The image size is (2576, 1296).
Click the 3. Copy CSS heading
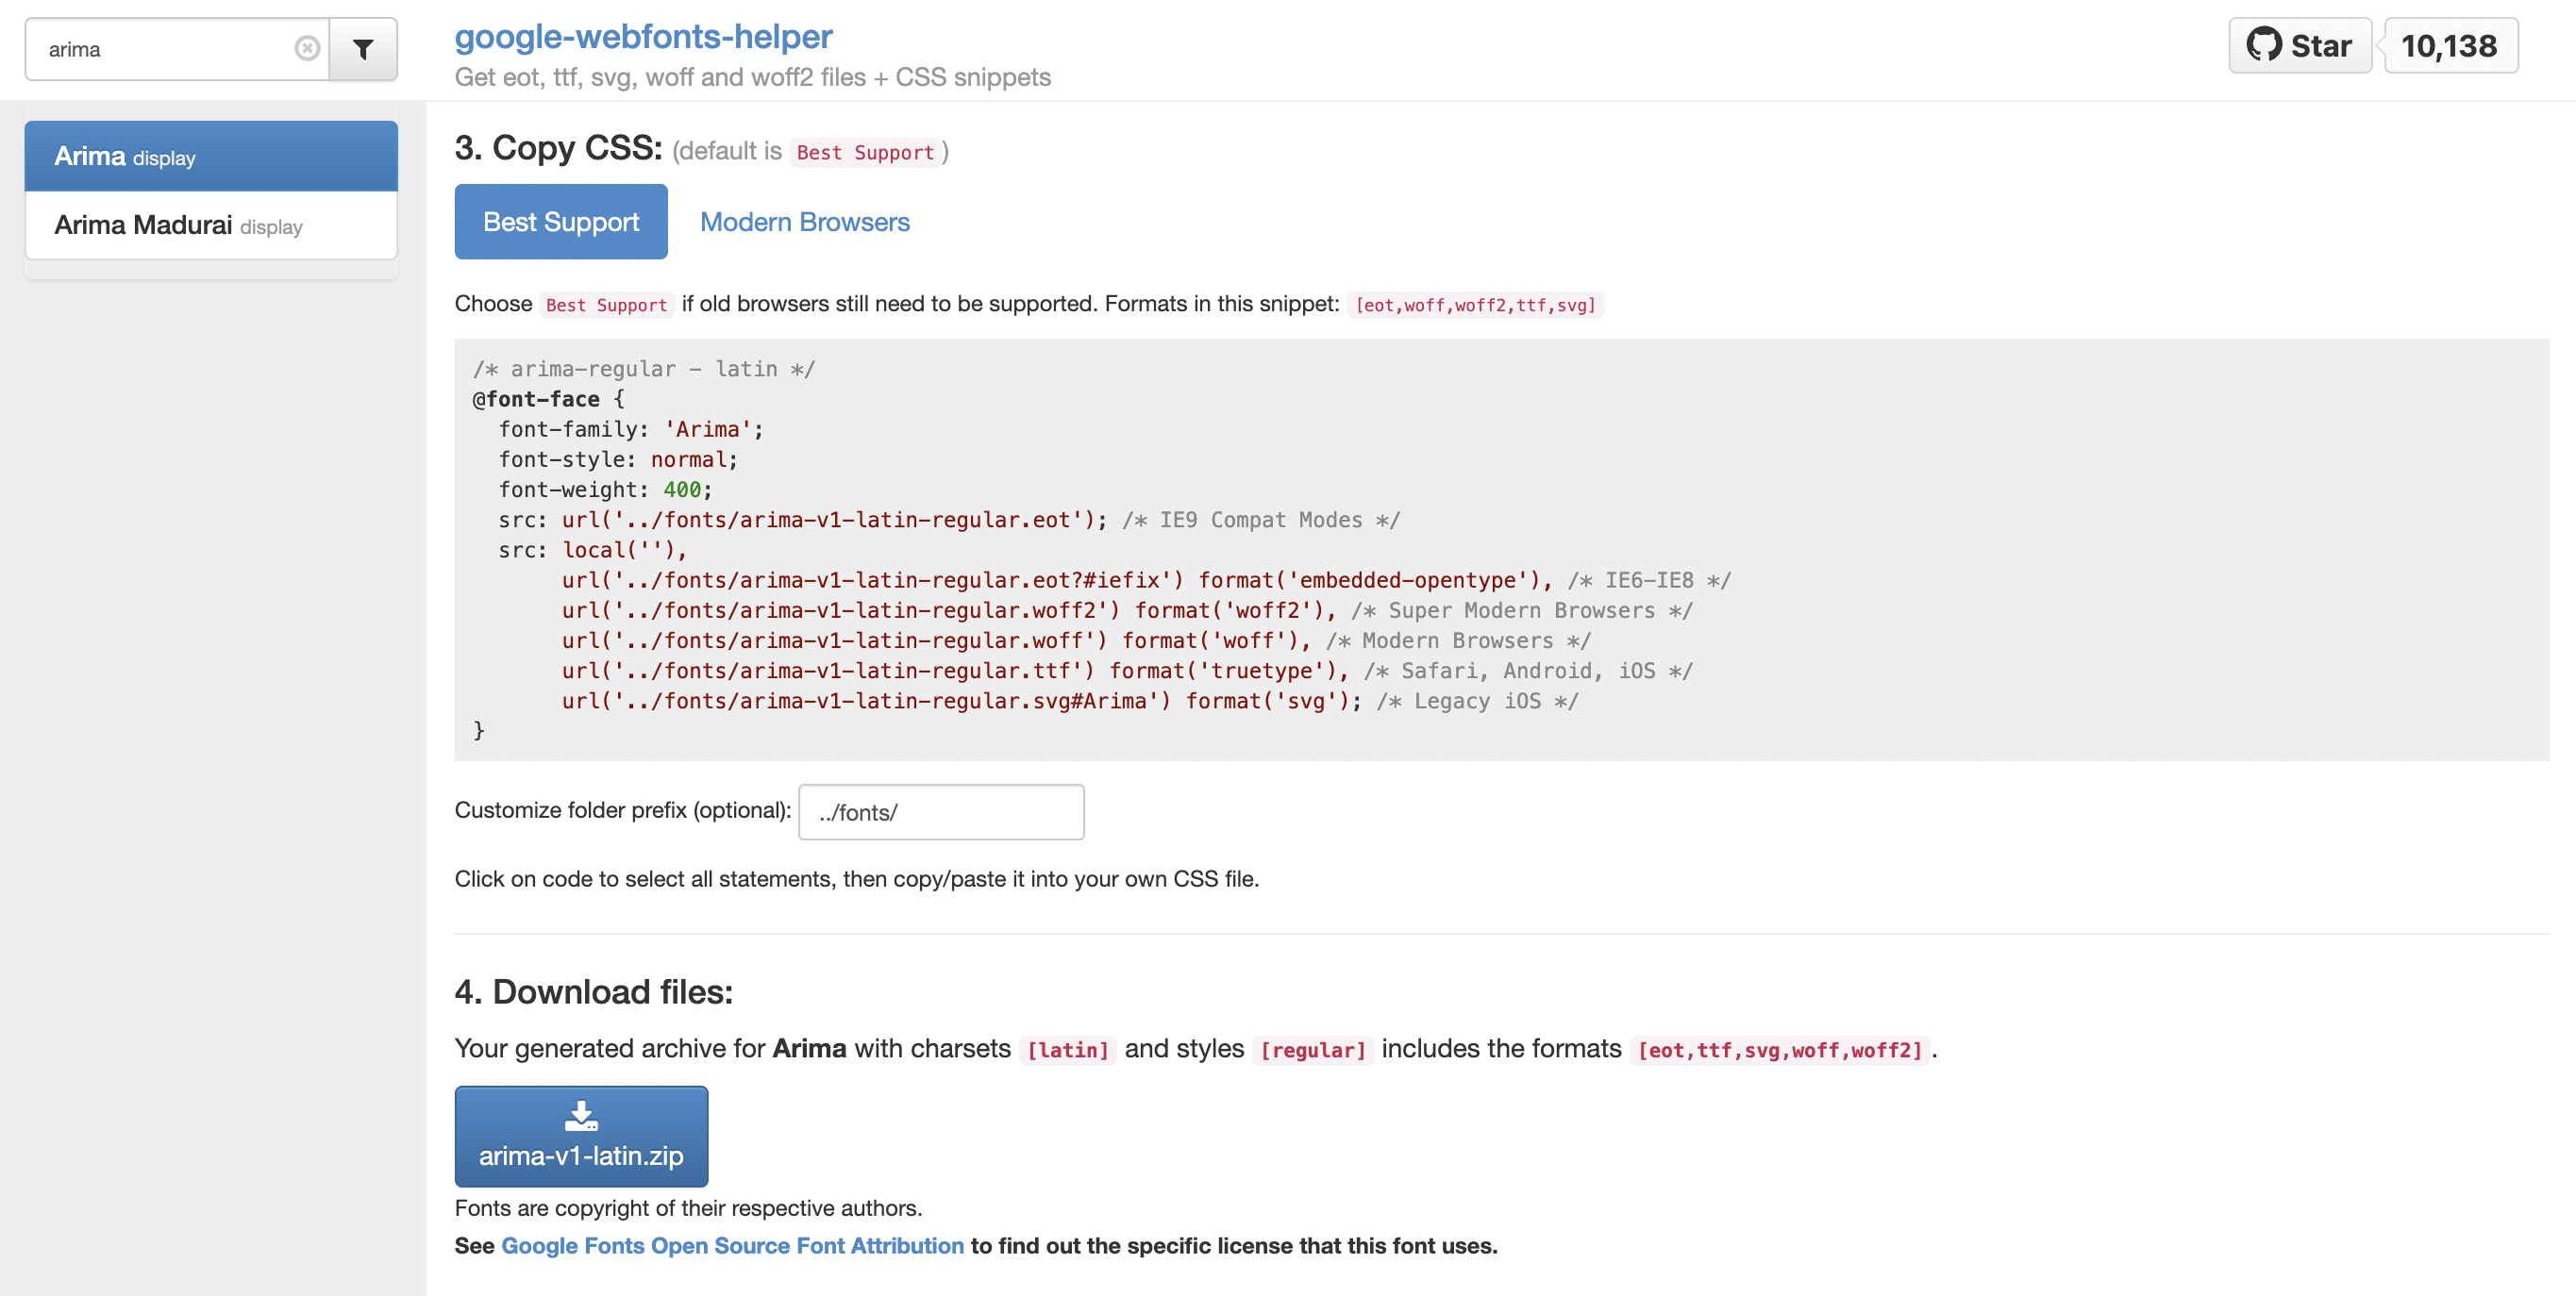click(x=558, y=148)
